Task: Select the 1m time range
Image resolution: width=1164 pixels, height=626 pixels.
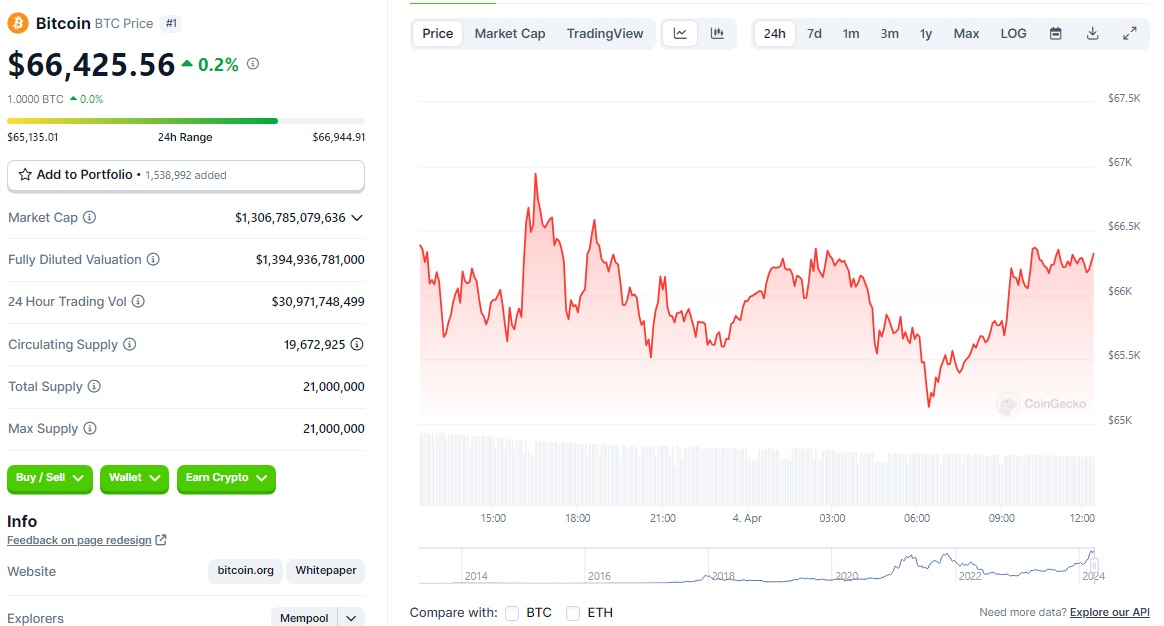Action: click(851, 33)
